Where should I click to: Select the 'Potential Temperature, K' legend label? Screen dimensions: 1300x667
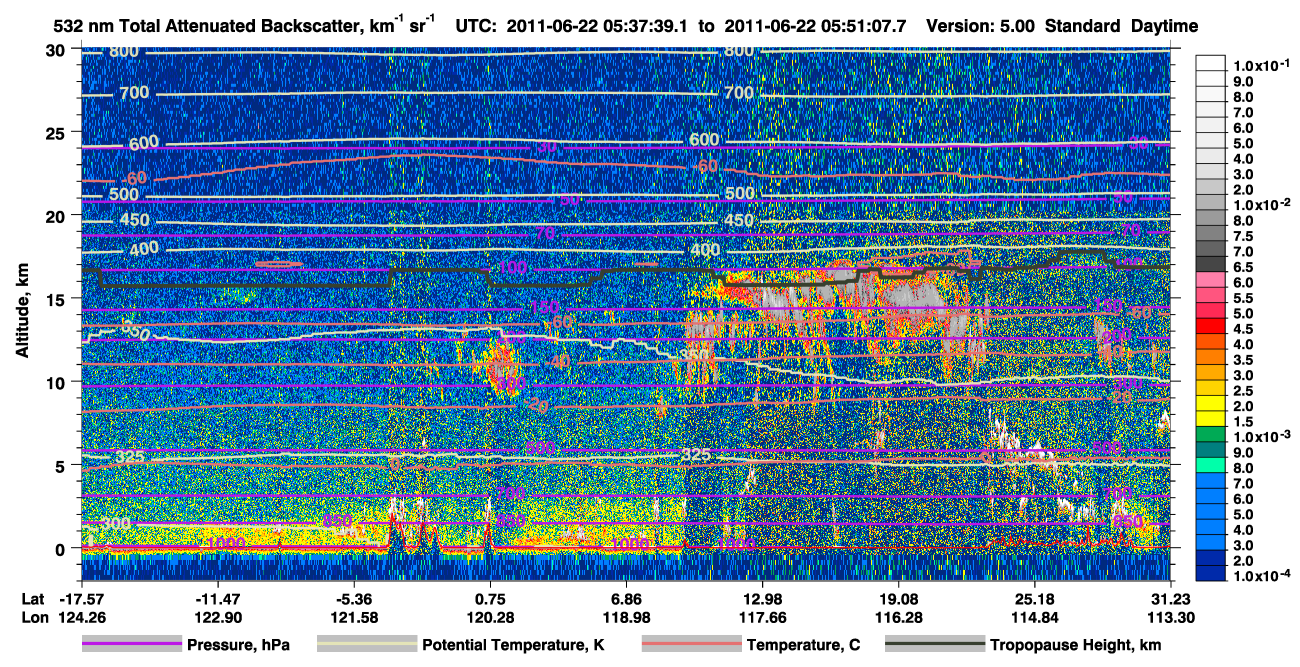[x=513, y=645]
